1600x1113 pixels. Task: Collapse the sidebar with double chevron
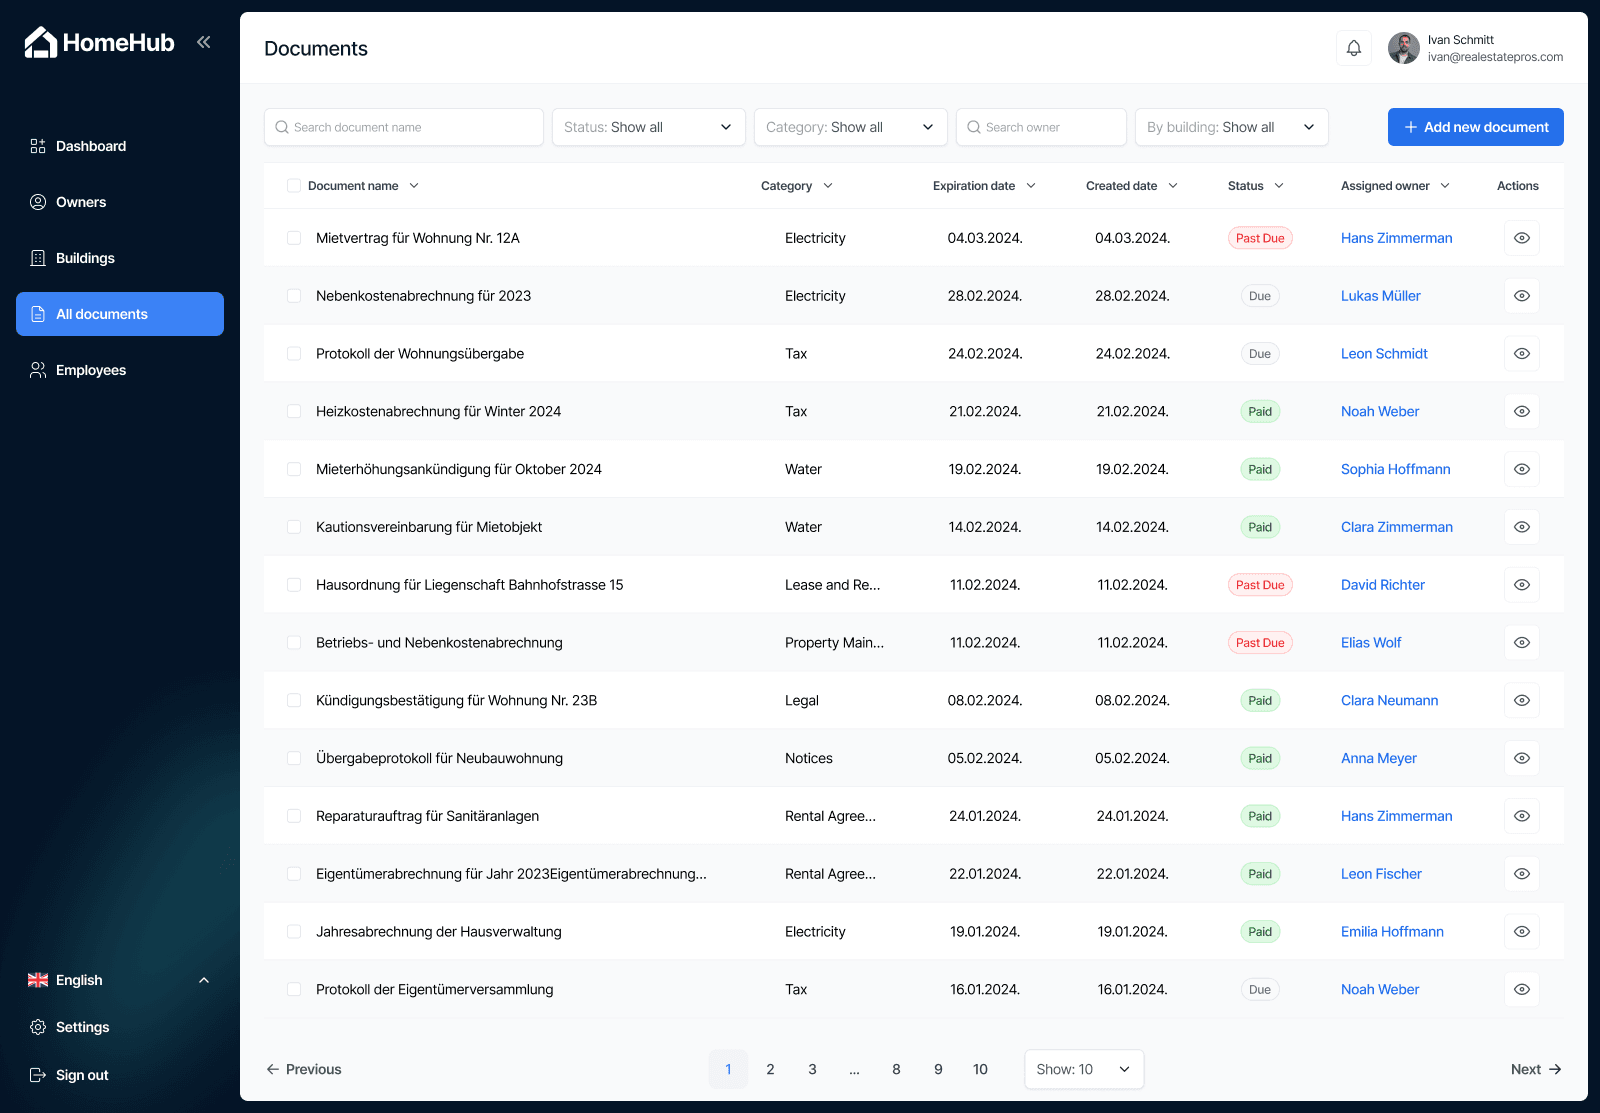tap(204, 42)
